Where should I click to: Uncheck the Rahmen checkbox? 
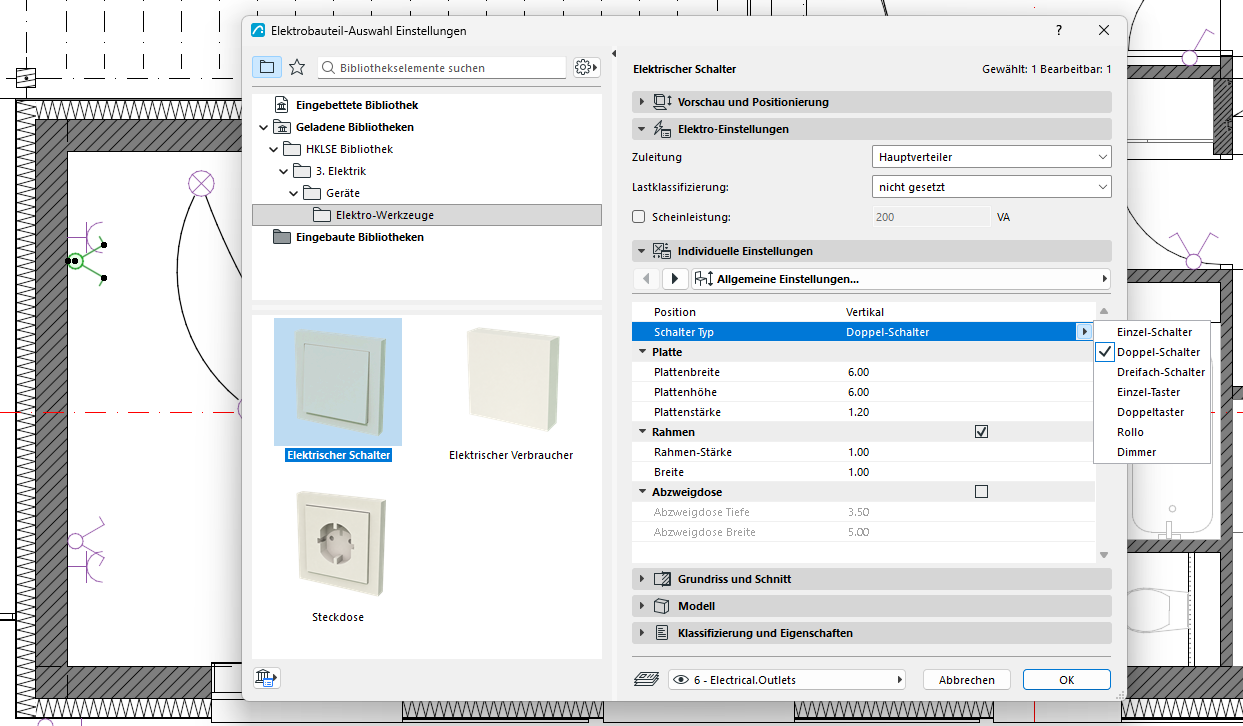click(x=981, y=432)
